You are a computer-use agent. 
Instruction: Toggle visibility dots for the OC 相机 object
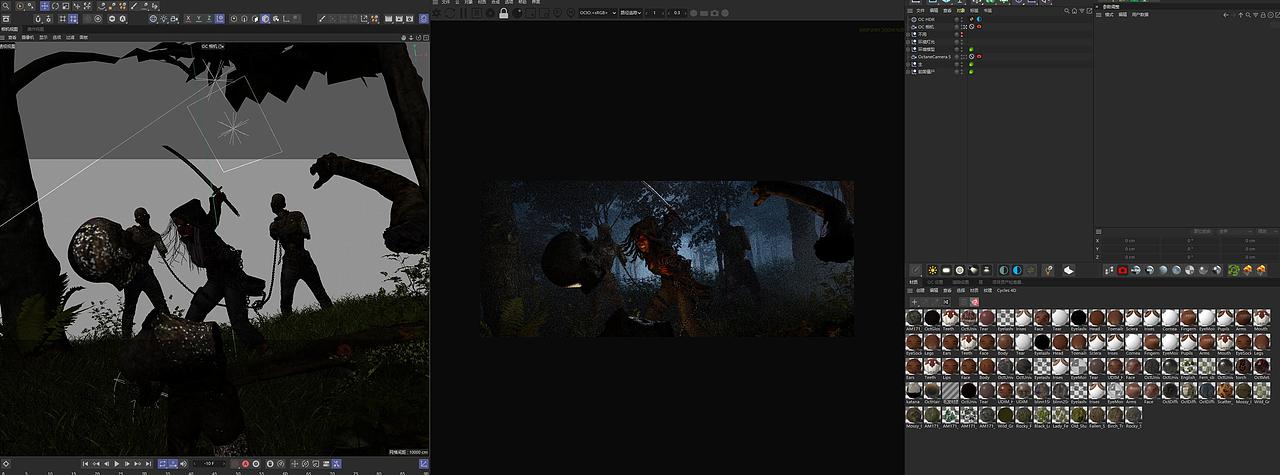(961, 27)
